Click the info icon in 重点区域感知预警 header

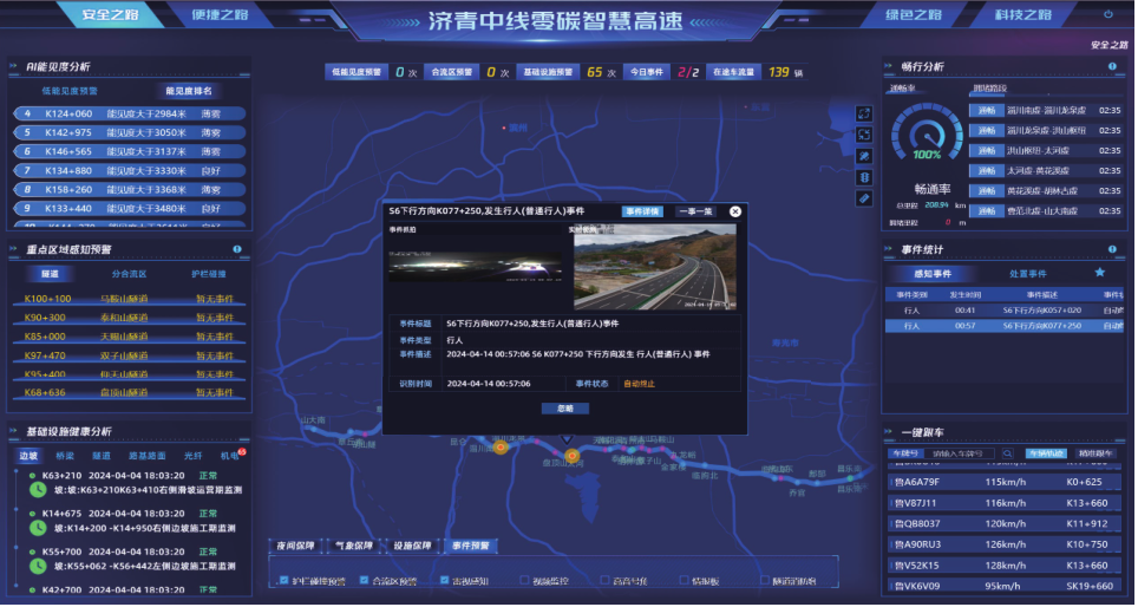pyautogui.click(x=237, y=249)
